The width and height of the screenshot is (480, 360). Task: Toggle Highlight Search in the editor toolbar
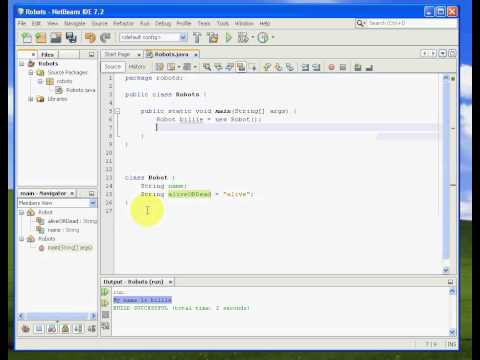point(241,67)
